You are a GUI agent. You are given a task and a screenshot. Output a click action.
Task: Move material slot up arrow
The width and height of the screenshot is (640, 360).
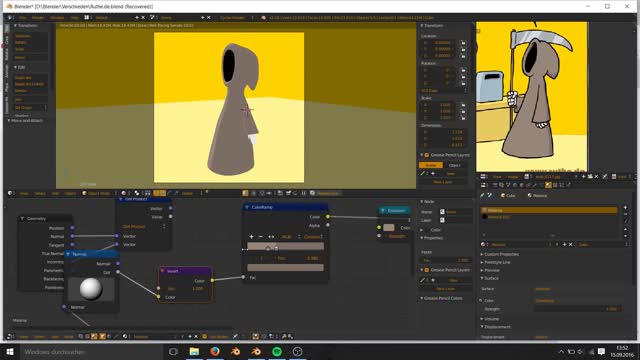point(625,229)
